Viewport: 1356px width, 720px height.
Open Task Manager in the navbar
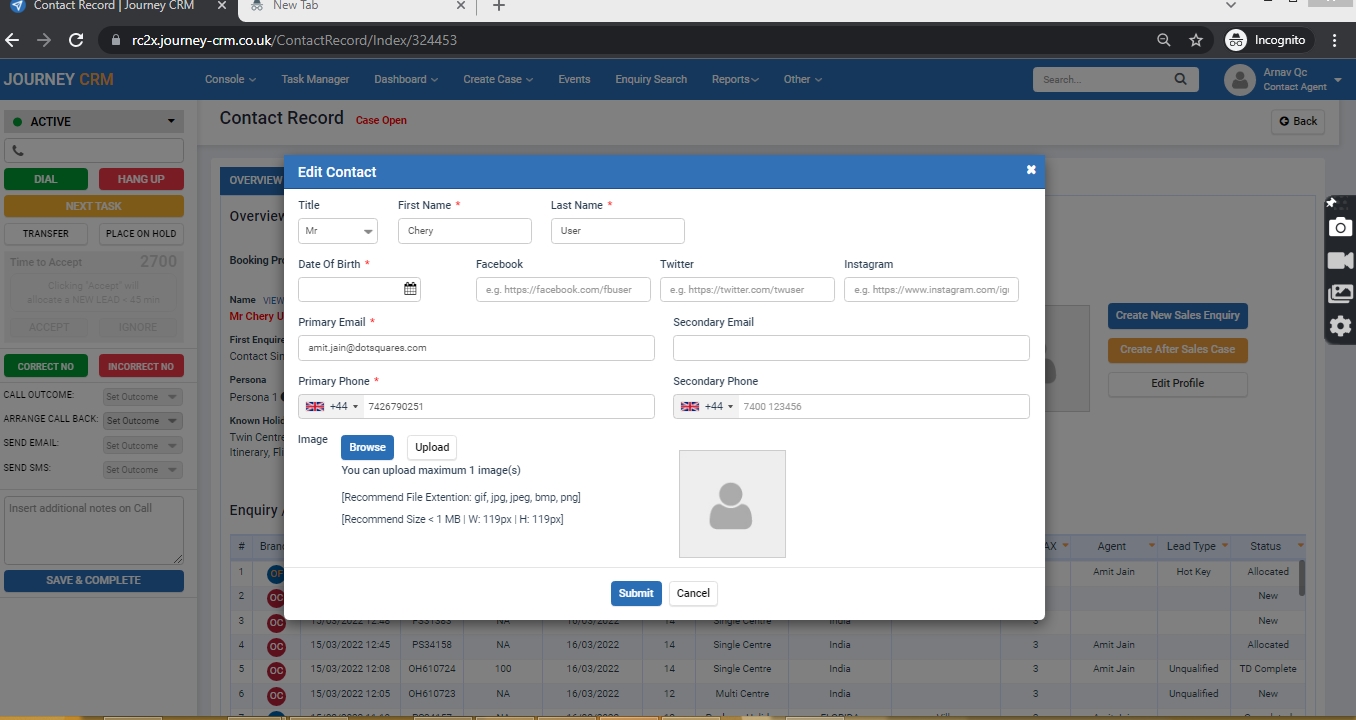(x=315, y=79)
